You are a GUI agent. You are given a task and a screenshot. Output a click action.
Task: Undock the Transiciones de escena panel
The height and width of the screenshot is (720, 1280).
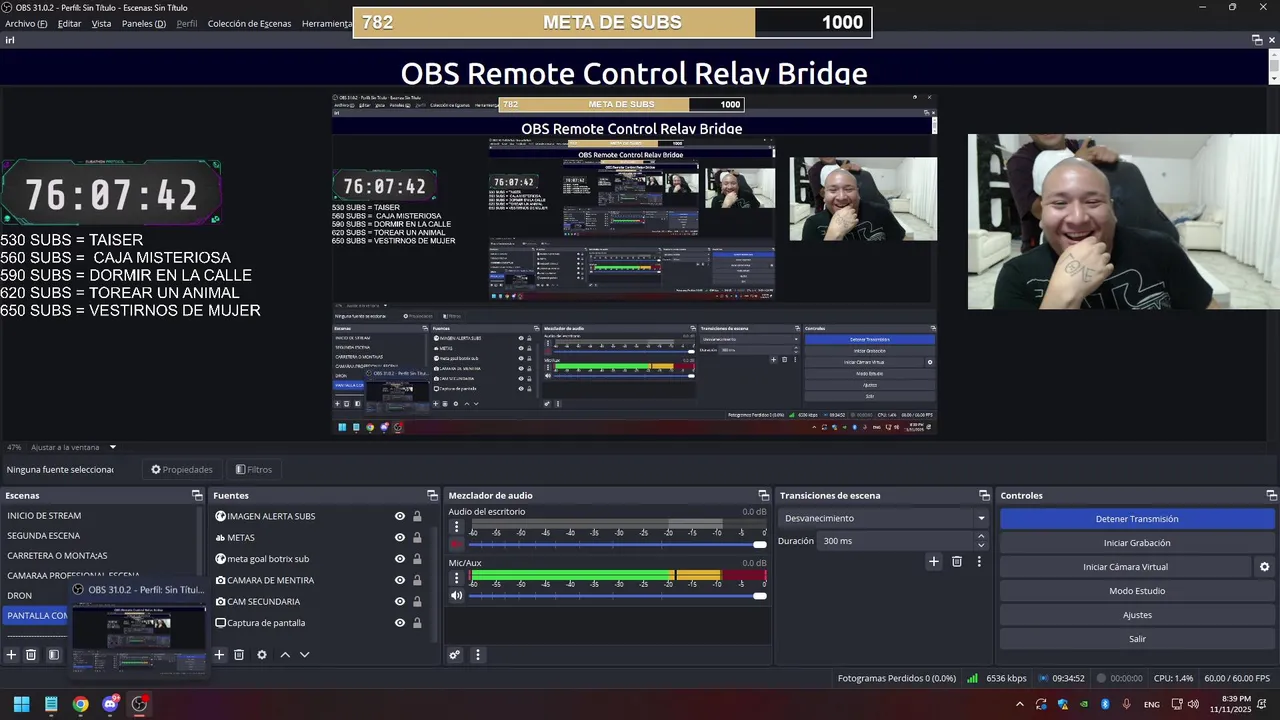[984, 495]
